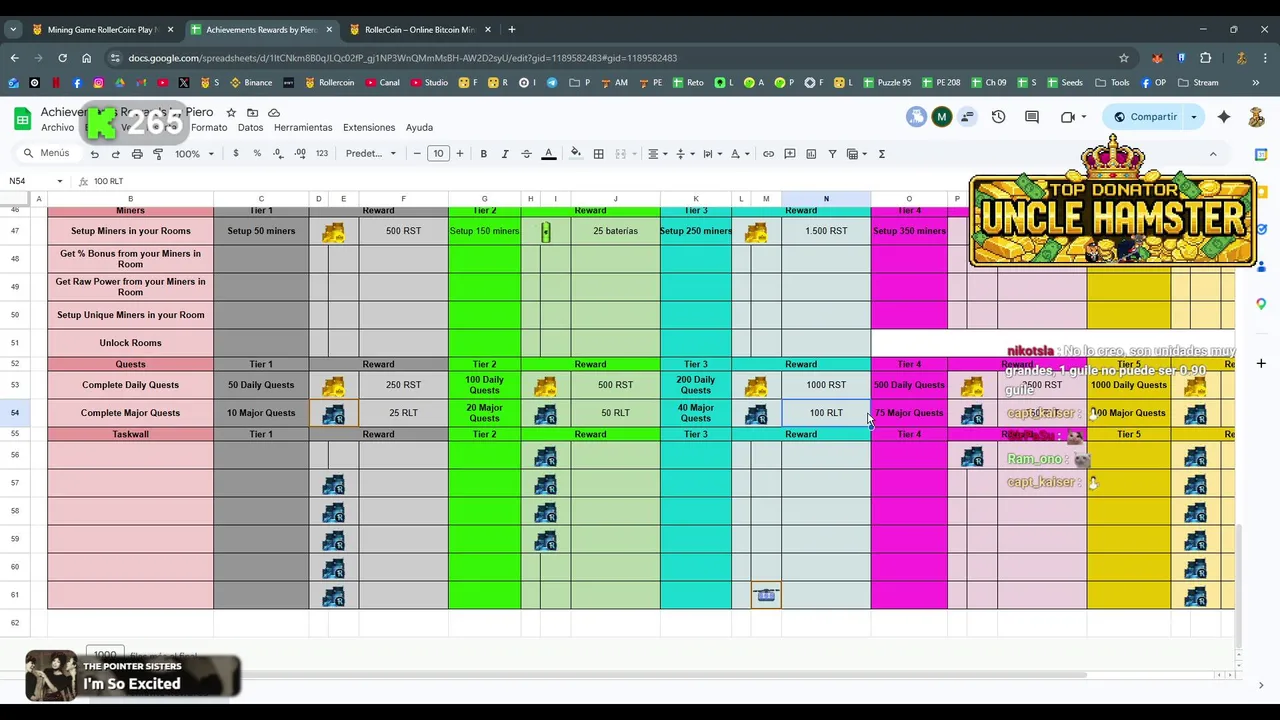Insert a link with toolbar icon
This screenshot has height=720, width=1280.
pyautogui.click(x=768, y=154)
